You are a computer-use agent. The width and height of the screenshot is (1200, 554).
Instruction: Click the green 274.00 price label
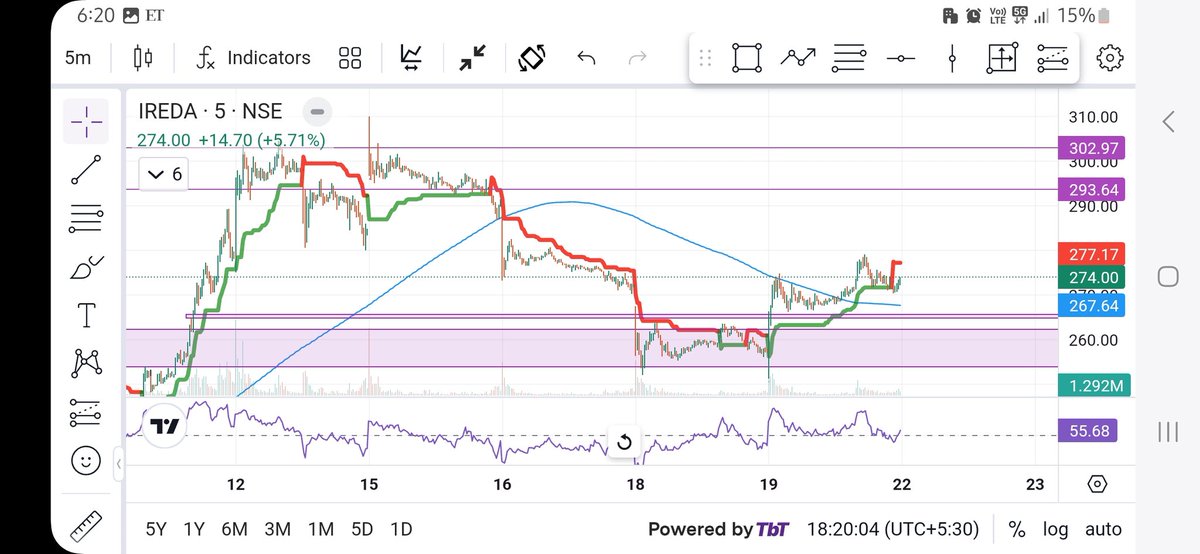pos(1091,277)
